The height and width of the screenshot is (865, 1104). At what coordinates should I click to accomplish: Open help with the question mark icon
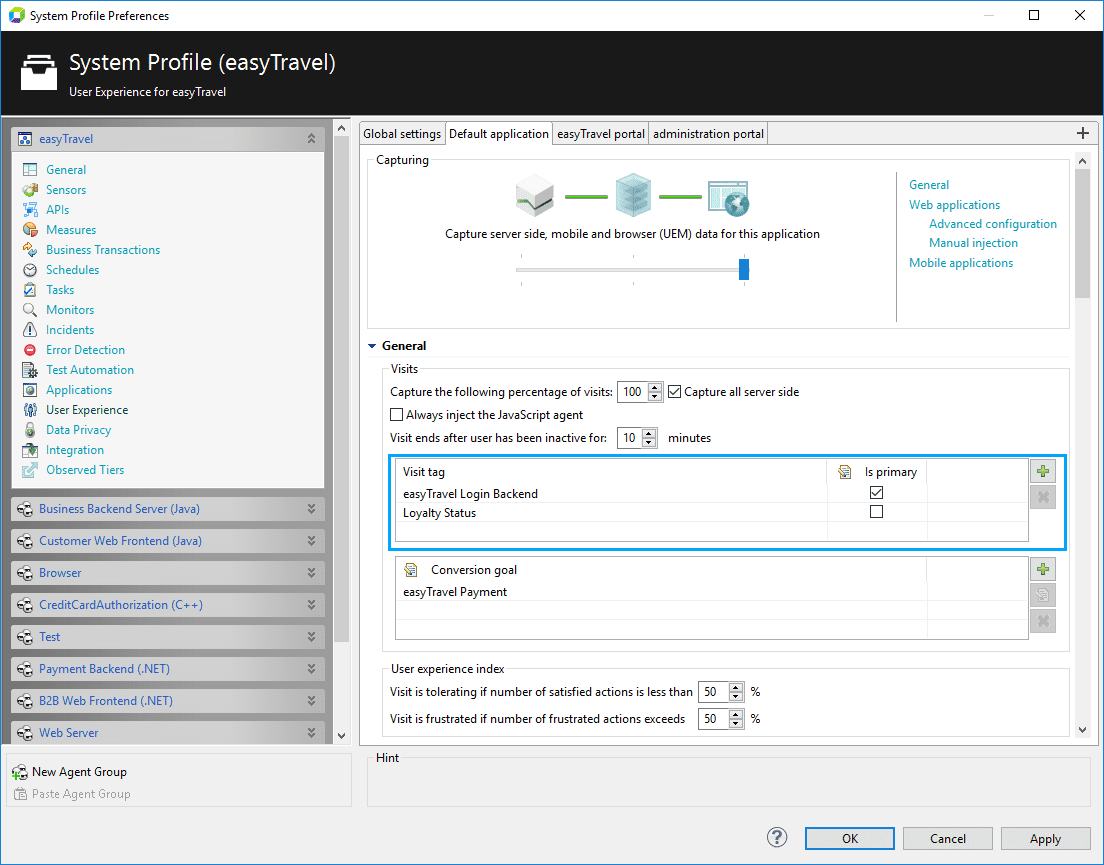777,838
